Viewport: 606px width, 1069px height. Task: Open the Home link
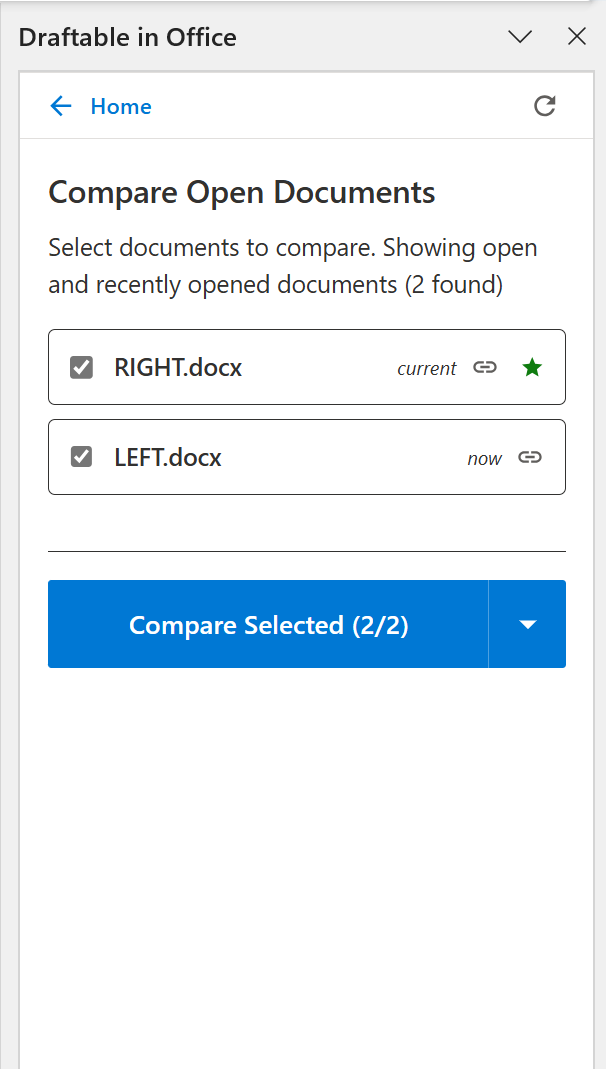121,105
